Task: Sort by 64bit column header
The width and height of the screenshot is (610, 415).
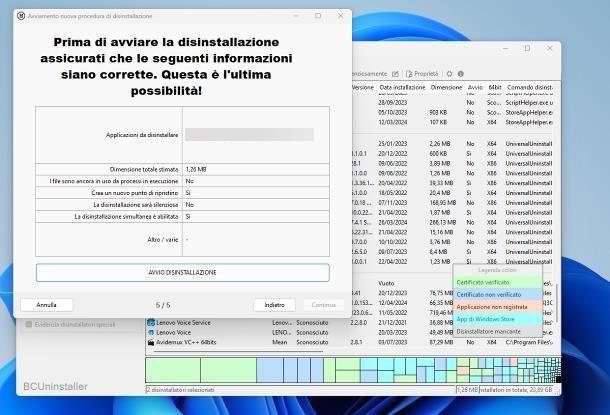Action: click(495, 88)
